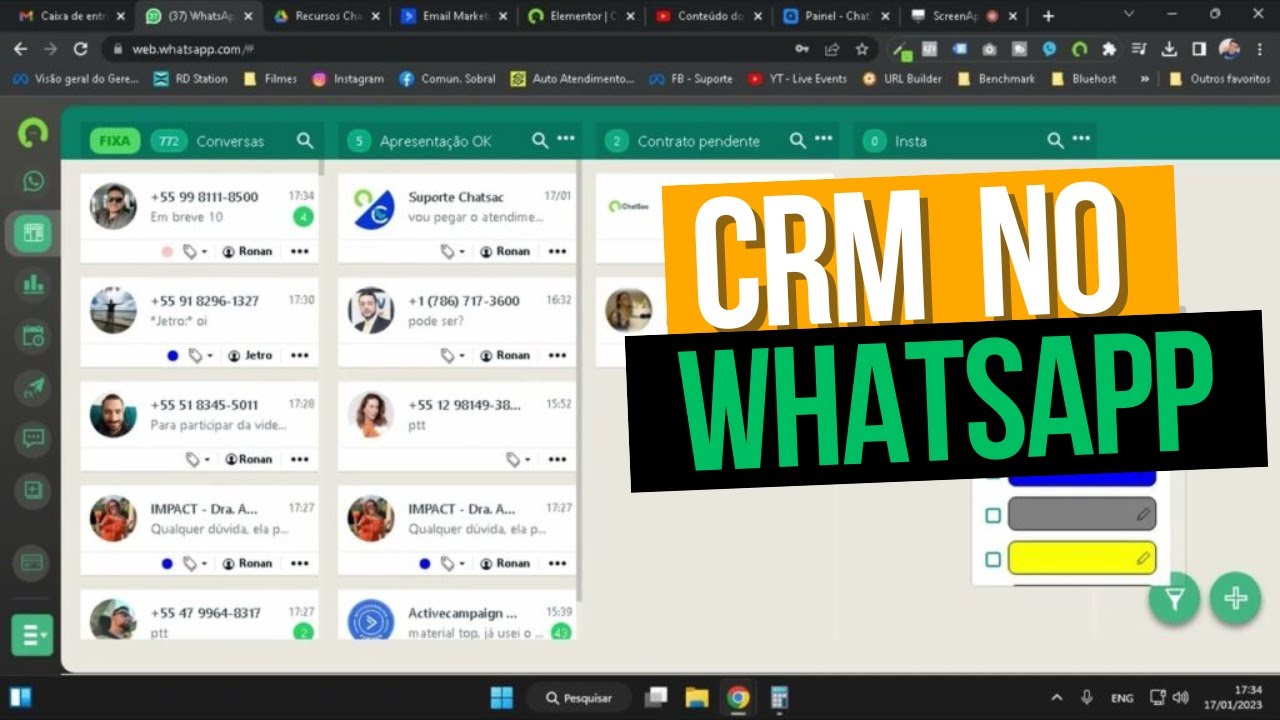Click the FIXA button in Conversas header

[115, 141]
